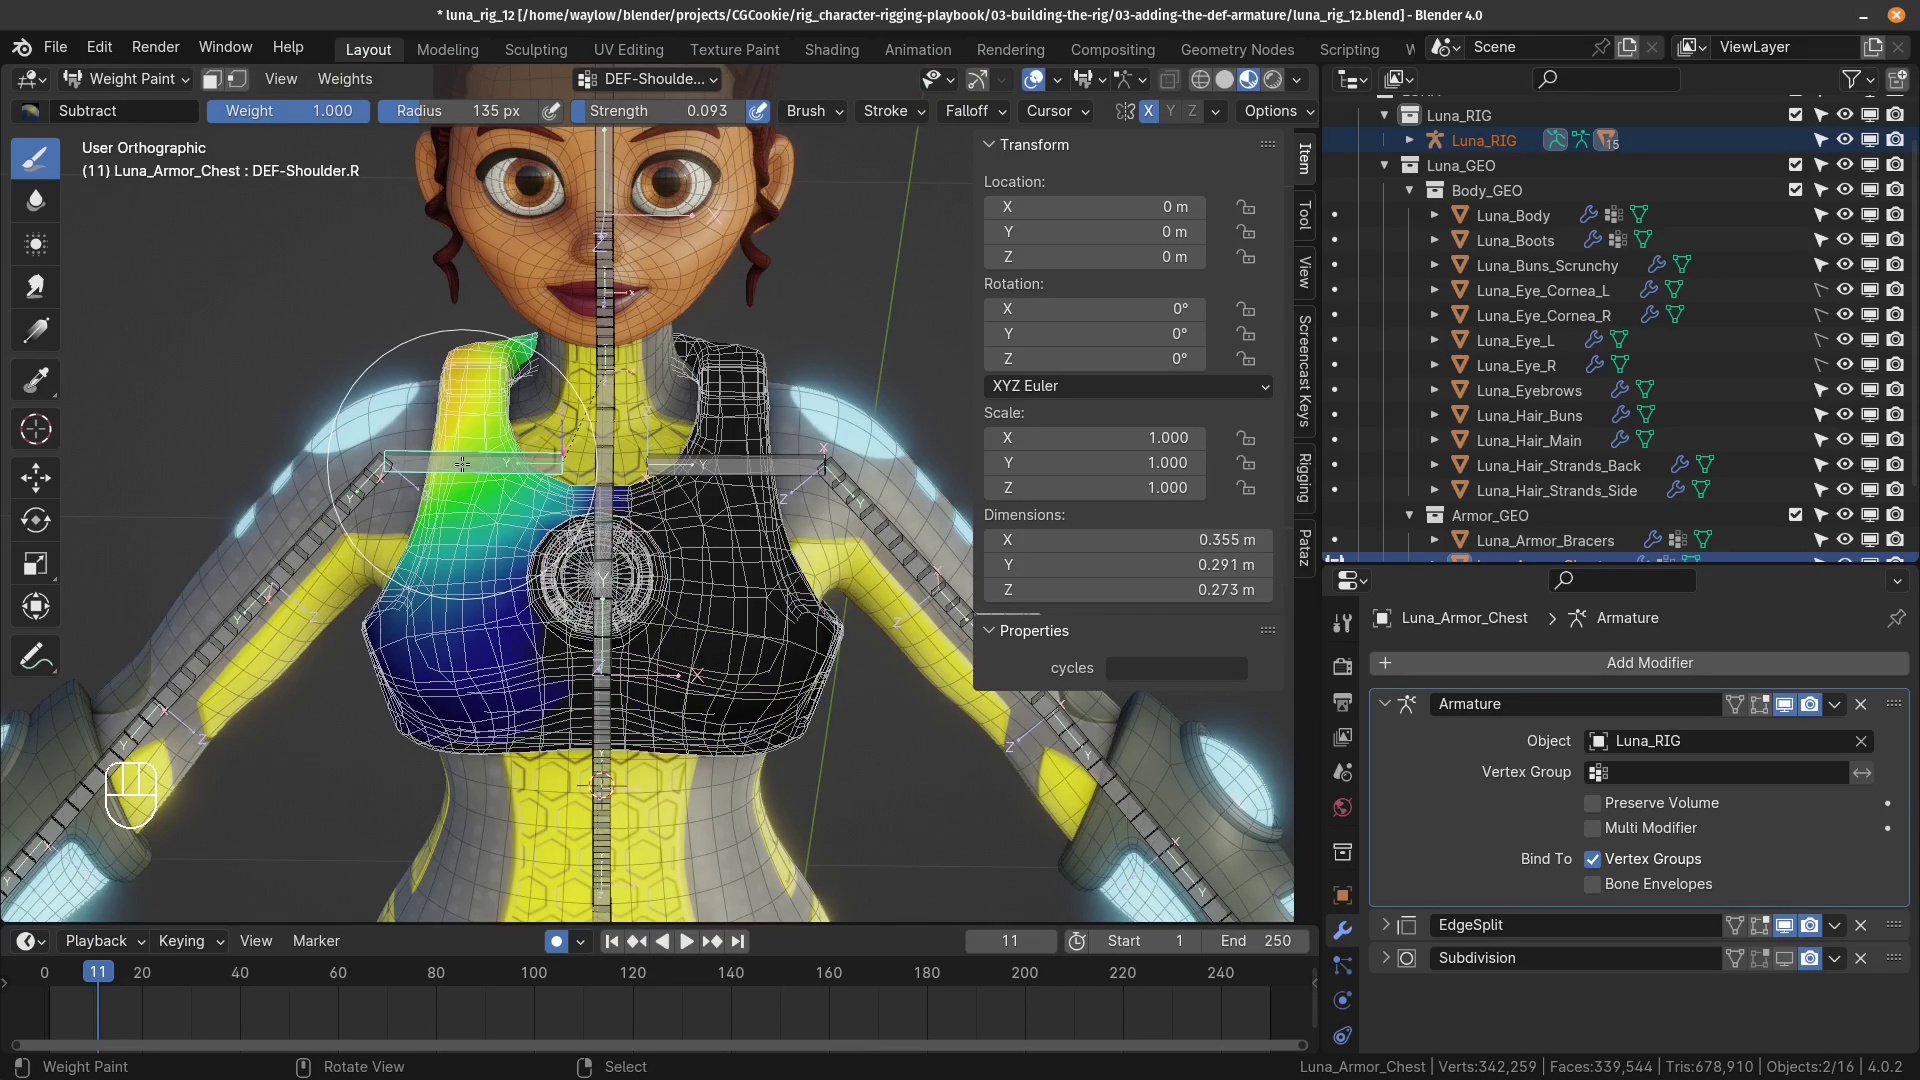The height and width of the screenshot is (1080, 1920).
Task: Collapse the Body_GEO collection
Action: (x=1410, y=190)
